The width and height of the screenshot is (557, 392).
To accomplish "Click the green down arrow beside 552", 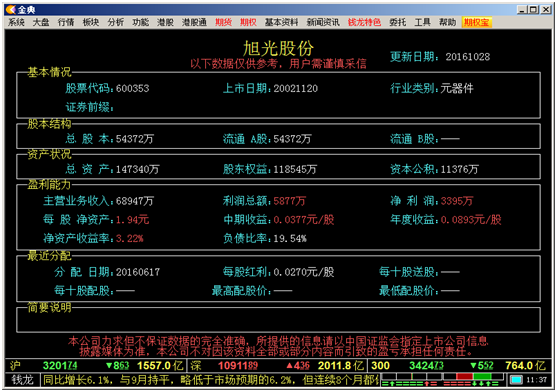I will point(474,365).
